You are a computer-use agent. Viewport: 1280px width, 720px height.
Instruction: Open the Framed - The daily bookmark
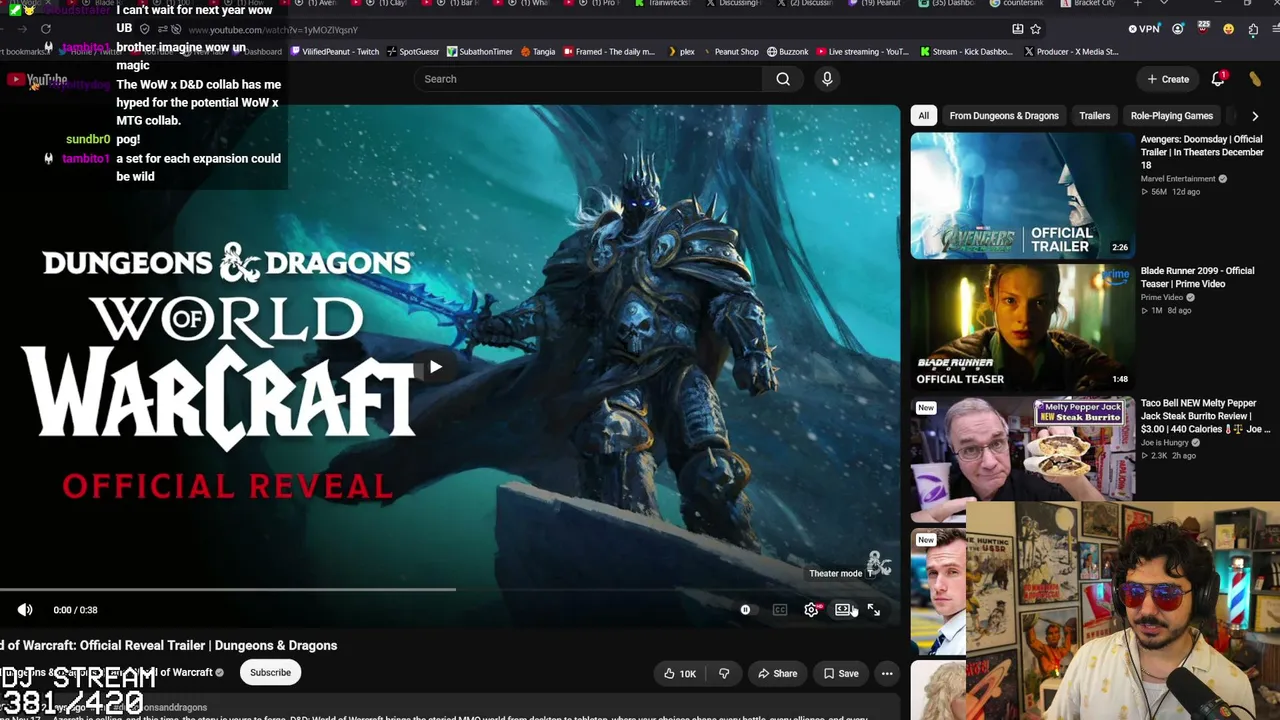[x=610, y=52]
